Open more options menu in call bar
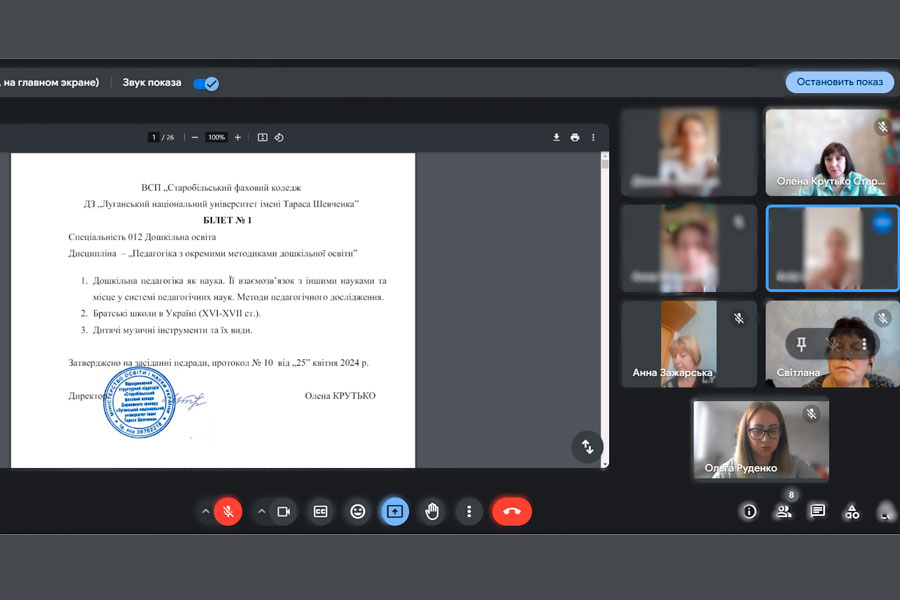The width and height of the screenshot is (900, 600). [x=469, y=511]
